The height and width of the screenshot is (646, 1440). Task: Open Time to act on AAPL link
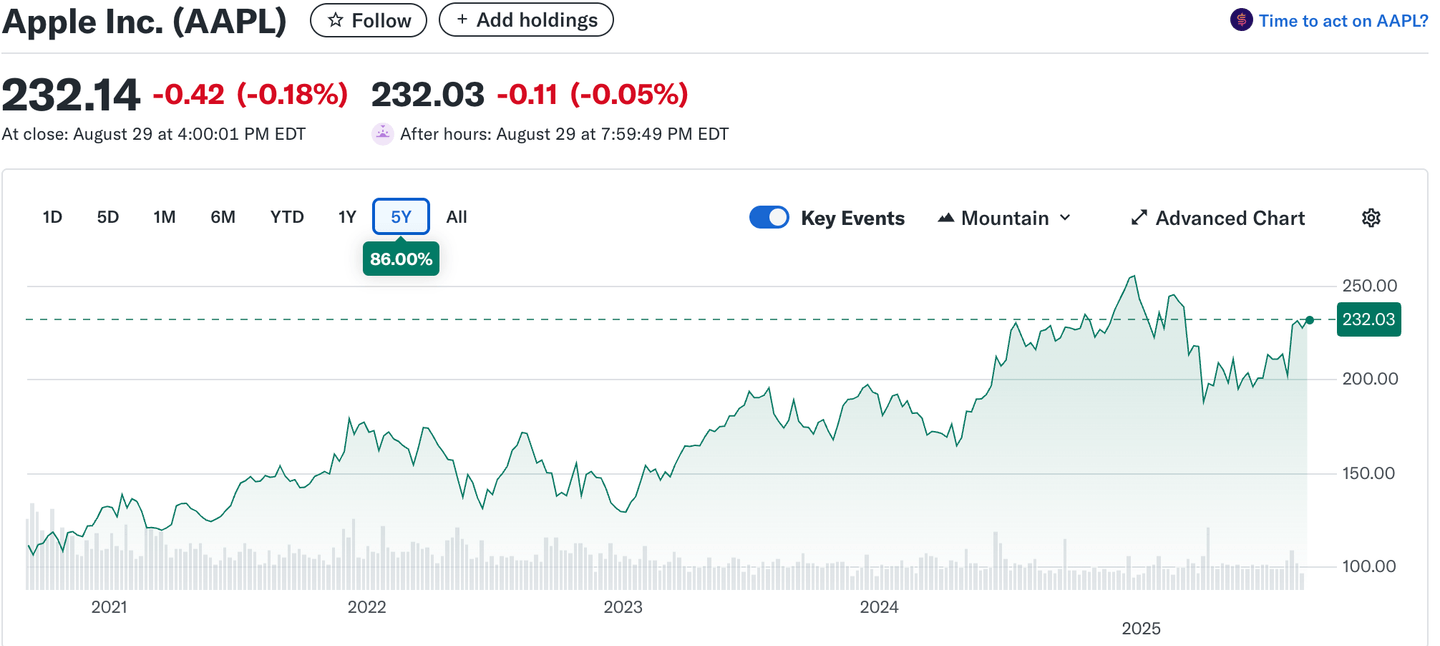click(x=1343, y=20)
